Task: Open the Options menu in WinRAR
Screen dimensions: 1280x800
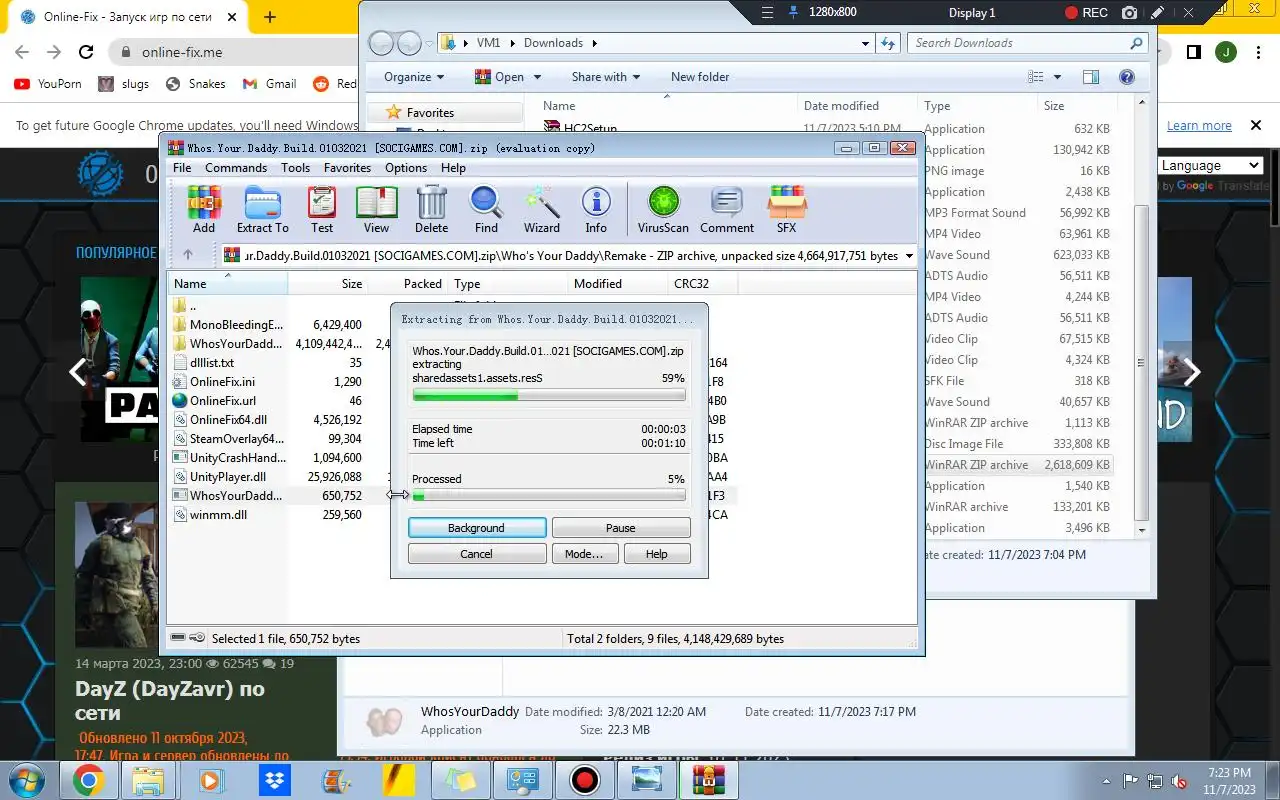Action: coord(406,168)
